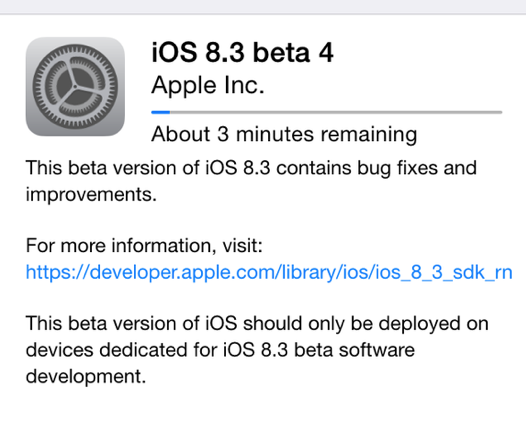Click the gray navigation bar at top
This screenshot has width=526, height=436.
[x=263, y=7]
